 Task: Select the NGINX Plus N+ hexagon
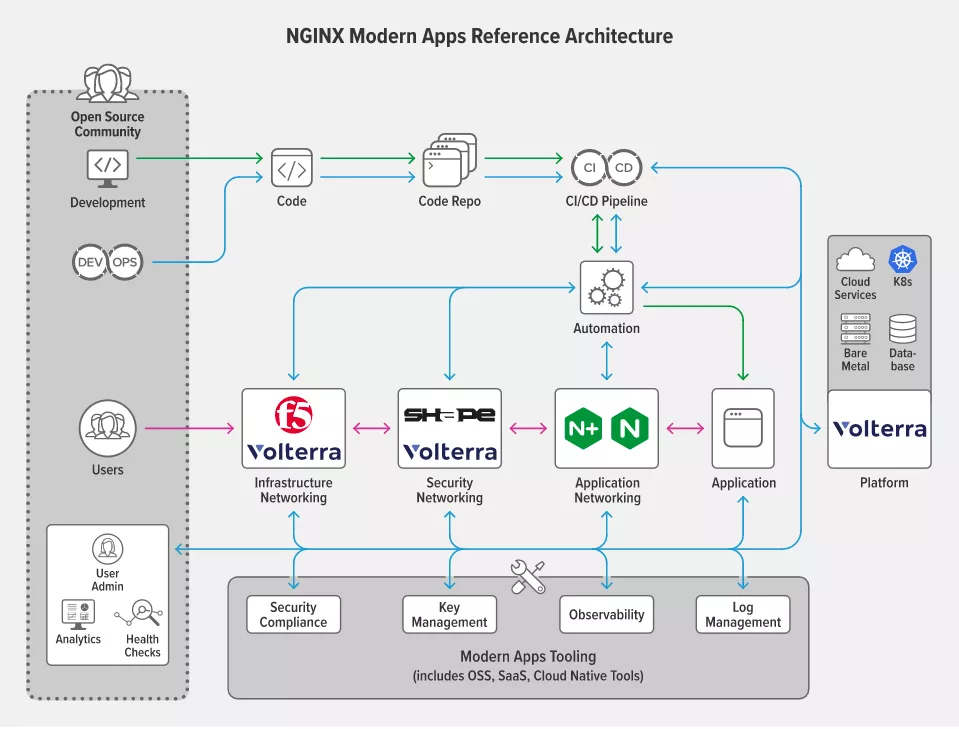click(x=582, y=428)
